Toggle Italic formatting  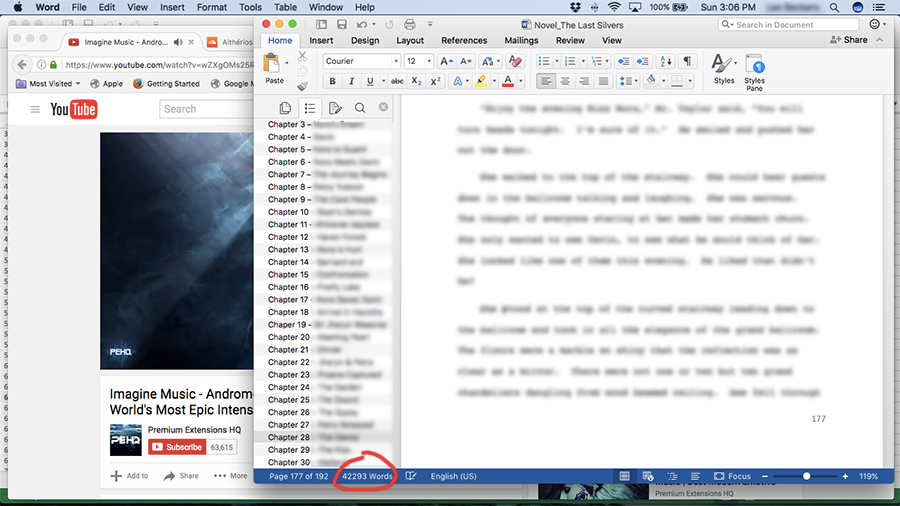(x=351, y=81)
